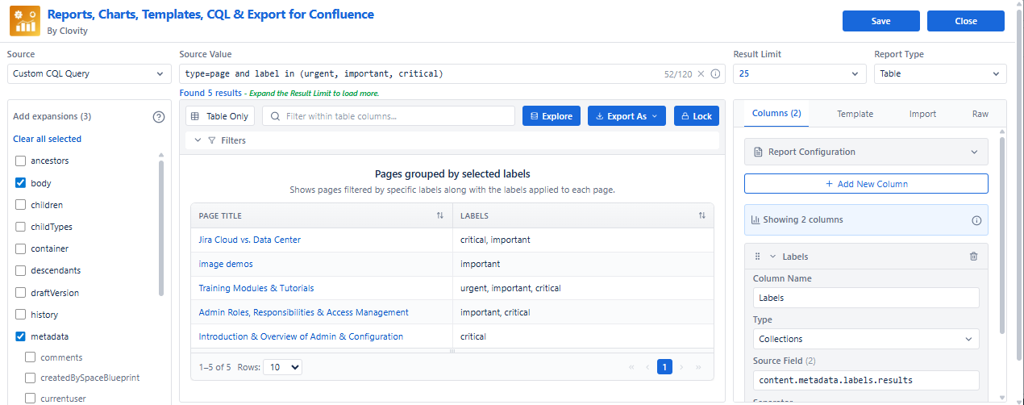
Task: Check the container expansion checkbox
Action: (x=20, y=249)
